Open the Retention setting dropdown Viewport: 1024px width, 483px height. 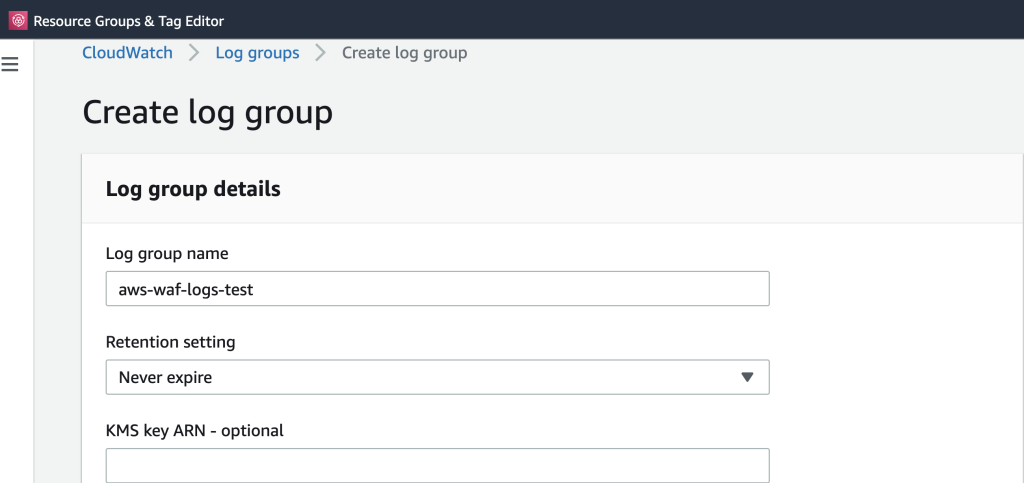(438, 377)
